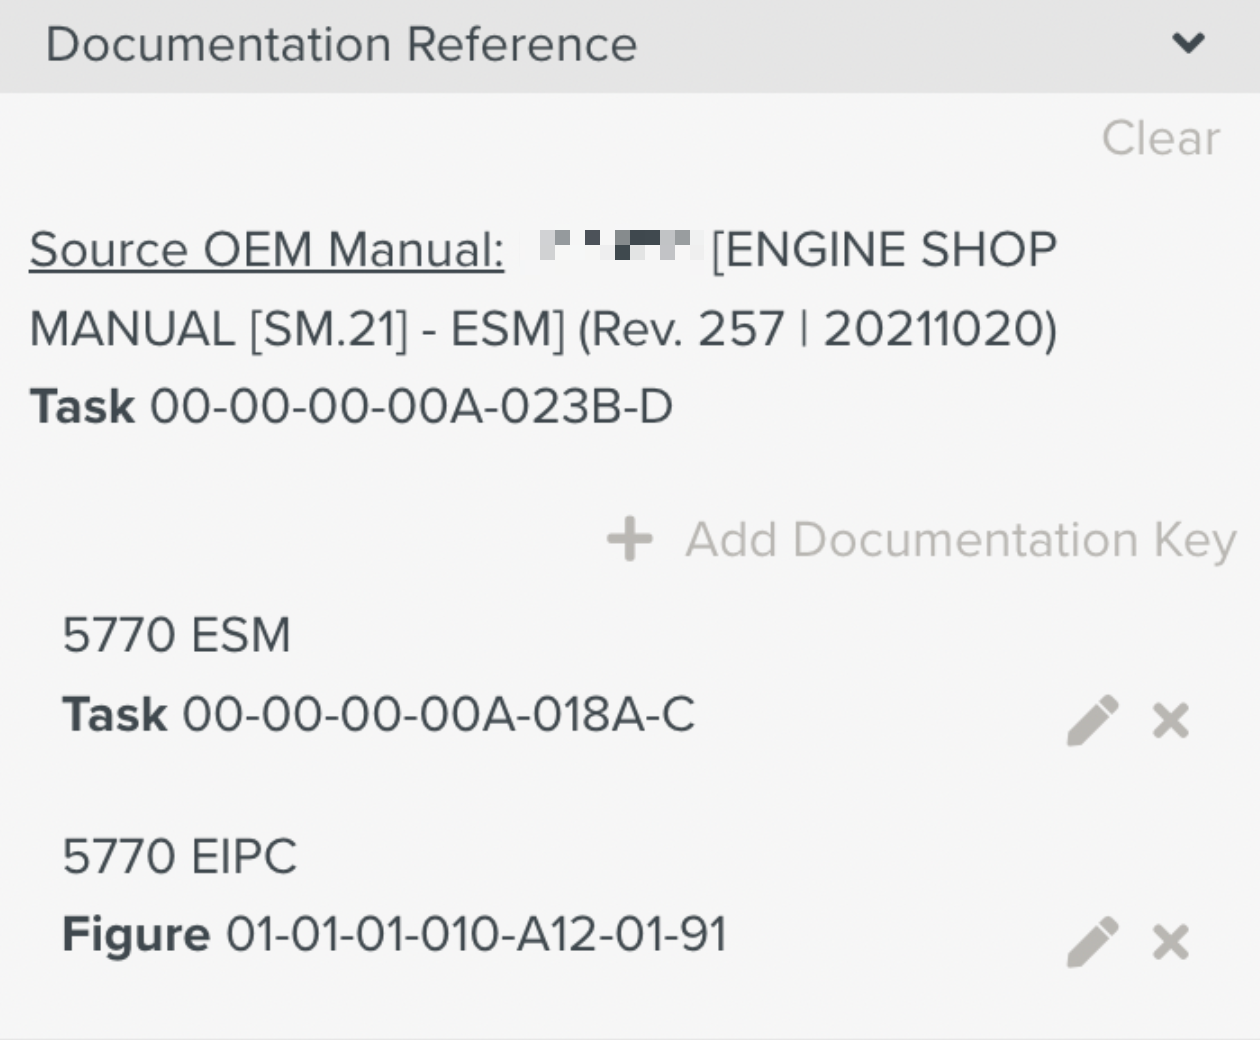Remove the 5770 ESM entry with X icon
Viewport: 1260px width, 1040px height.
tap(1170, 720)
